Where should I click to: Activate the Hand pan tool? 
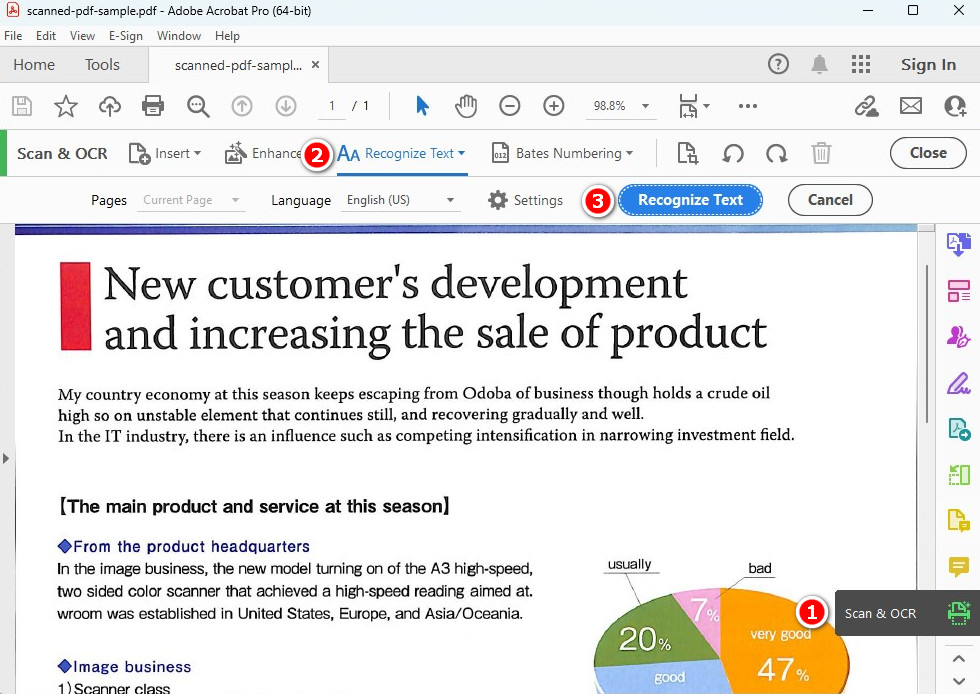pos(466,106)
